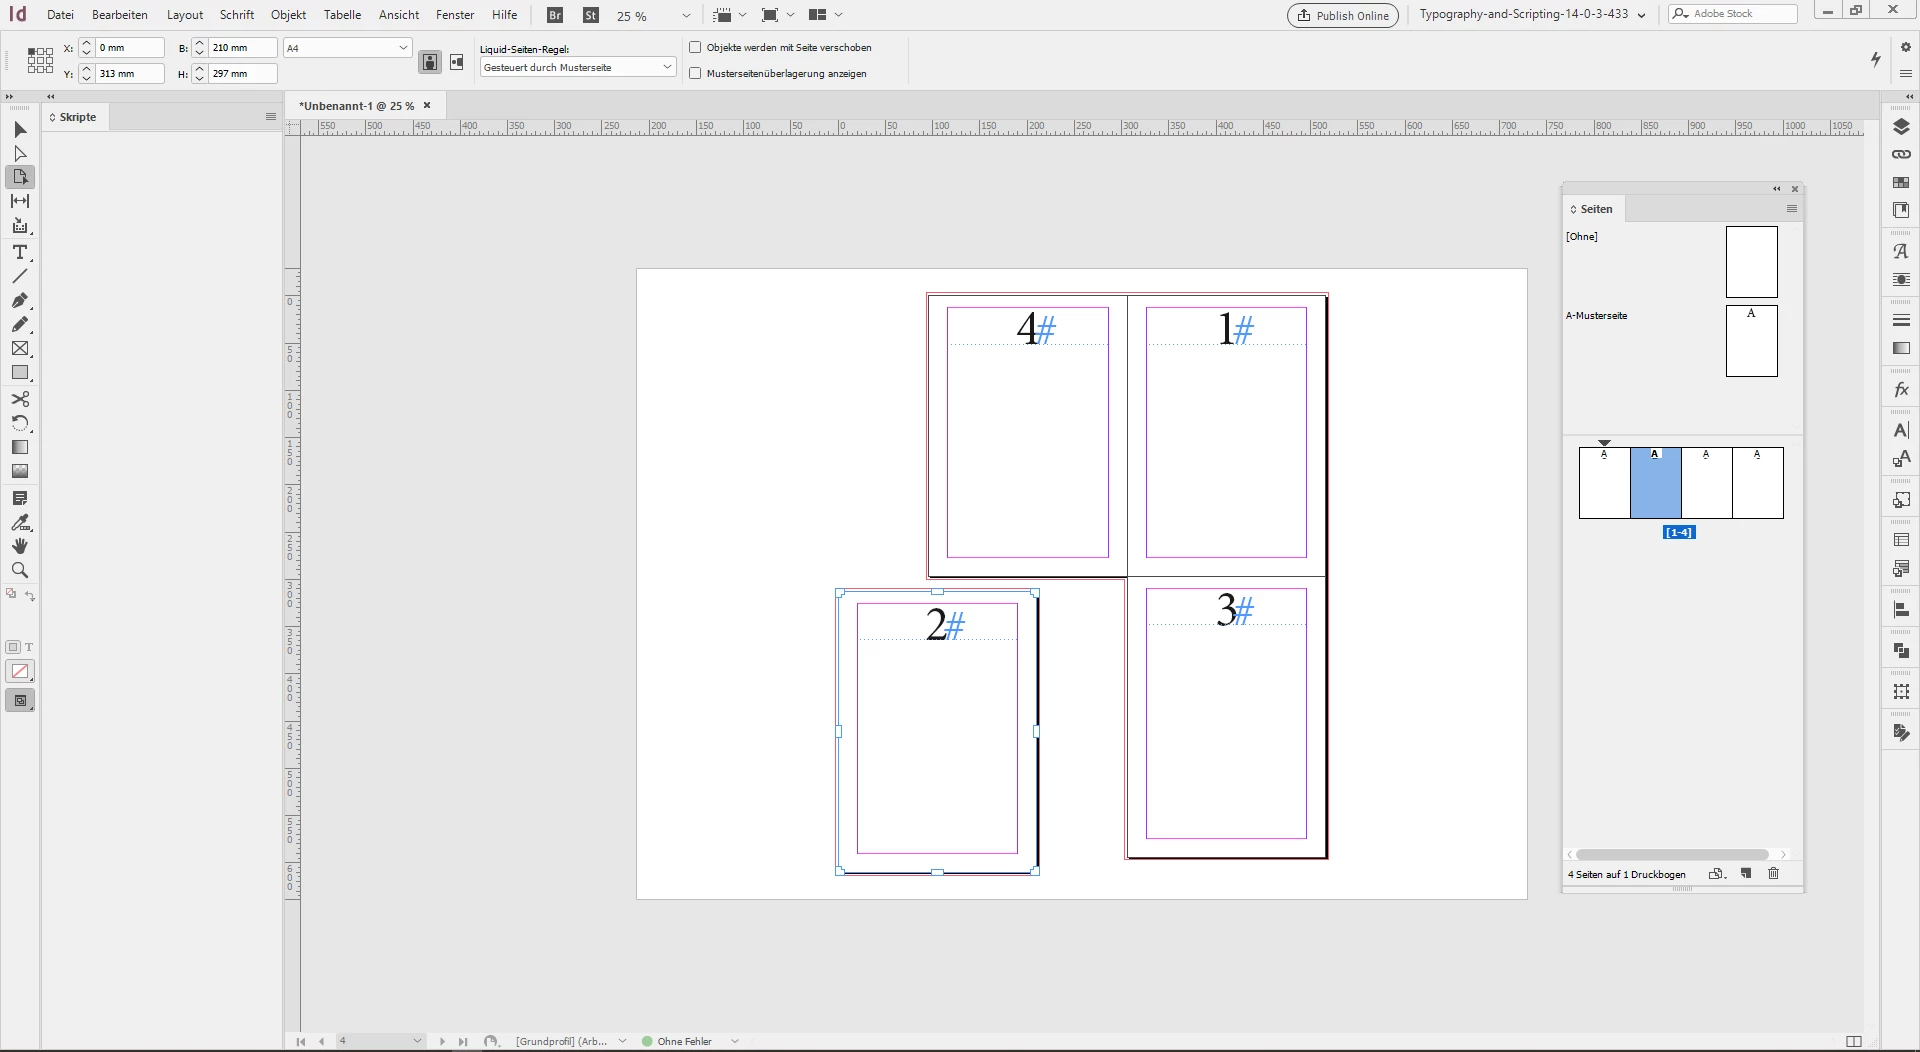Open the 25 % zoom level dropdown
Image resolution: width=1920 pixels, height=1052 pixels.
[x=686, y=15]
